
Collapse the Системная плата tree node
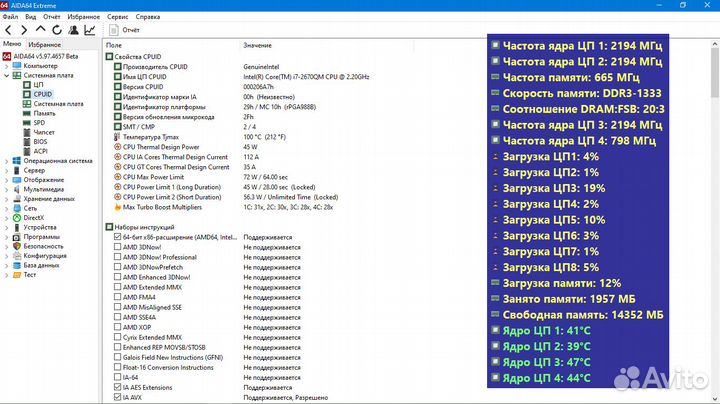pyautogui.click(x=6, y=75)
